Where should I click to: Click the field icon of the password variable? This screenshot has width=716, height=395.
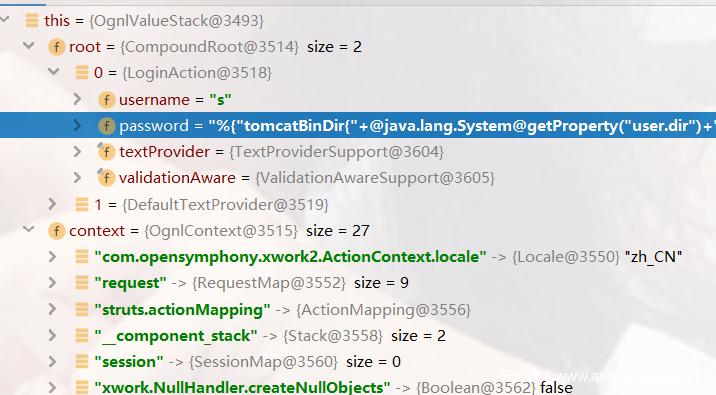(106, 126)
